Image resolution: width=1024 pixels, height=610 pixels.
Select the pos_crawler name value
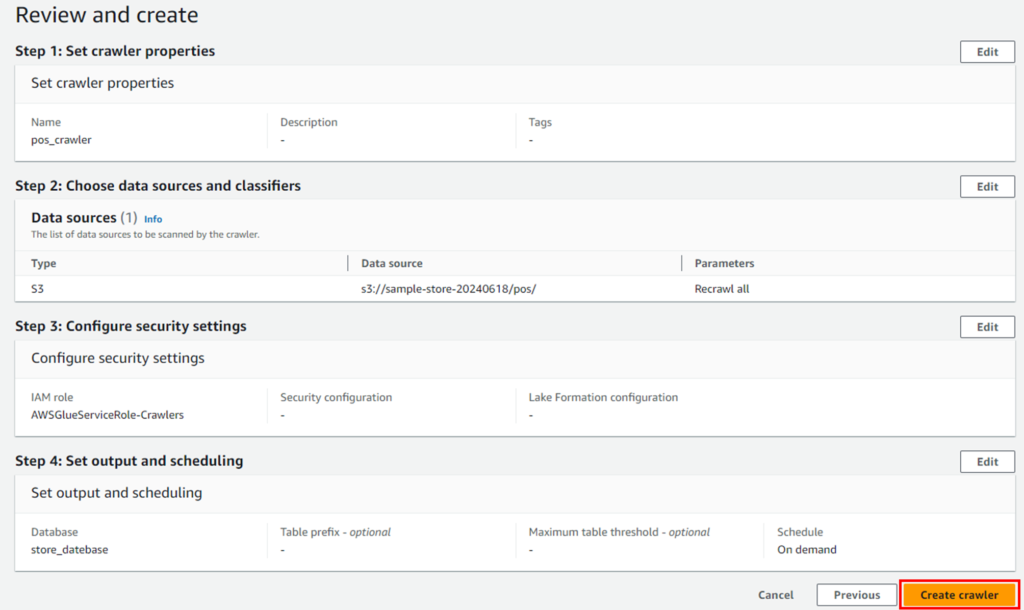[x=61, y=140]
